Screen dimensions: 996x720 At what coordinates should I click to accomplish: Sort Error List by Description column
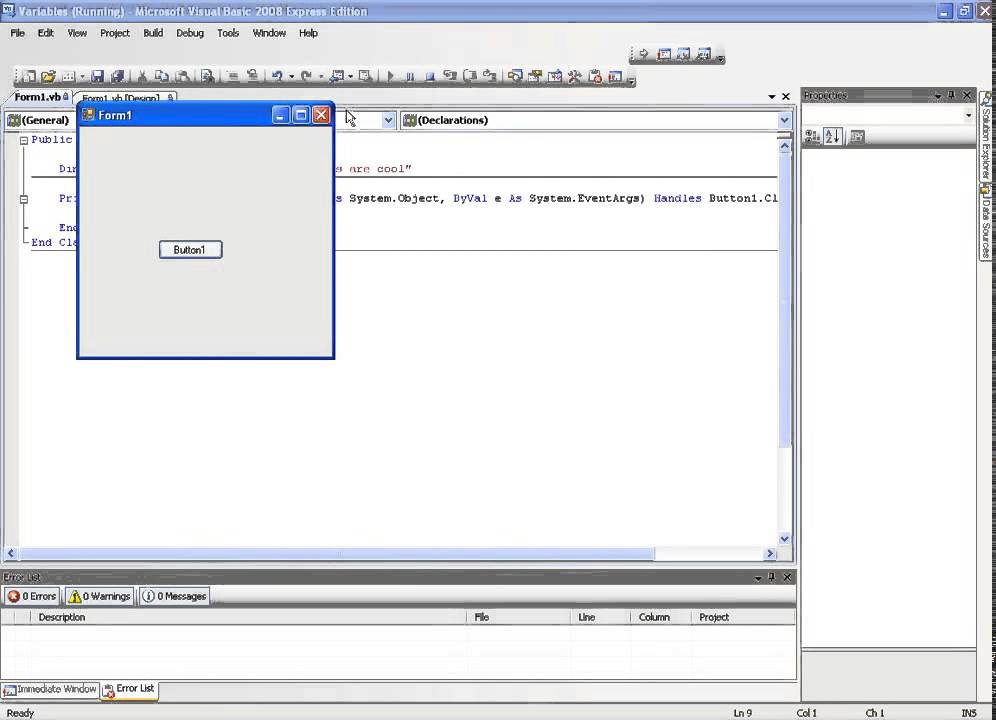(248, 617)
